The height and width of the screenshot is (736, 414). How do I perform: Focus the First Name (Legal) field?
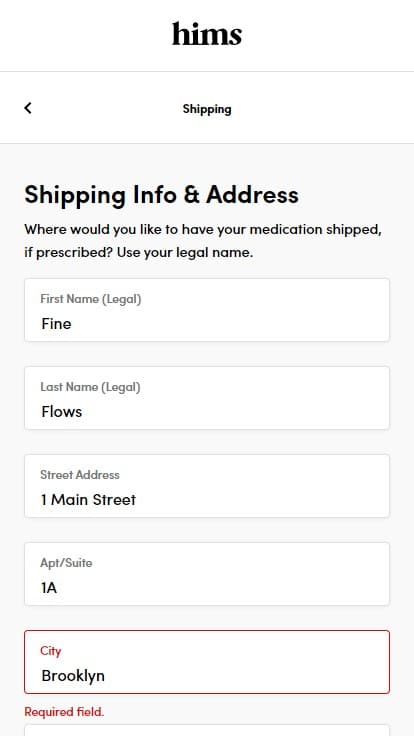click(207, 310)
